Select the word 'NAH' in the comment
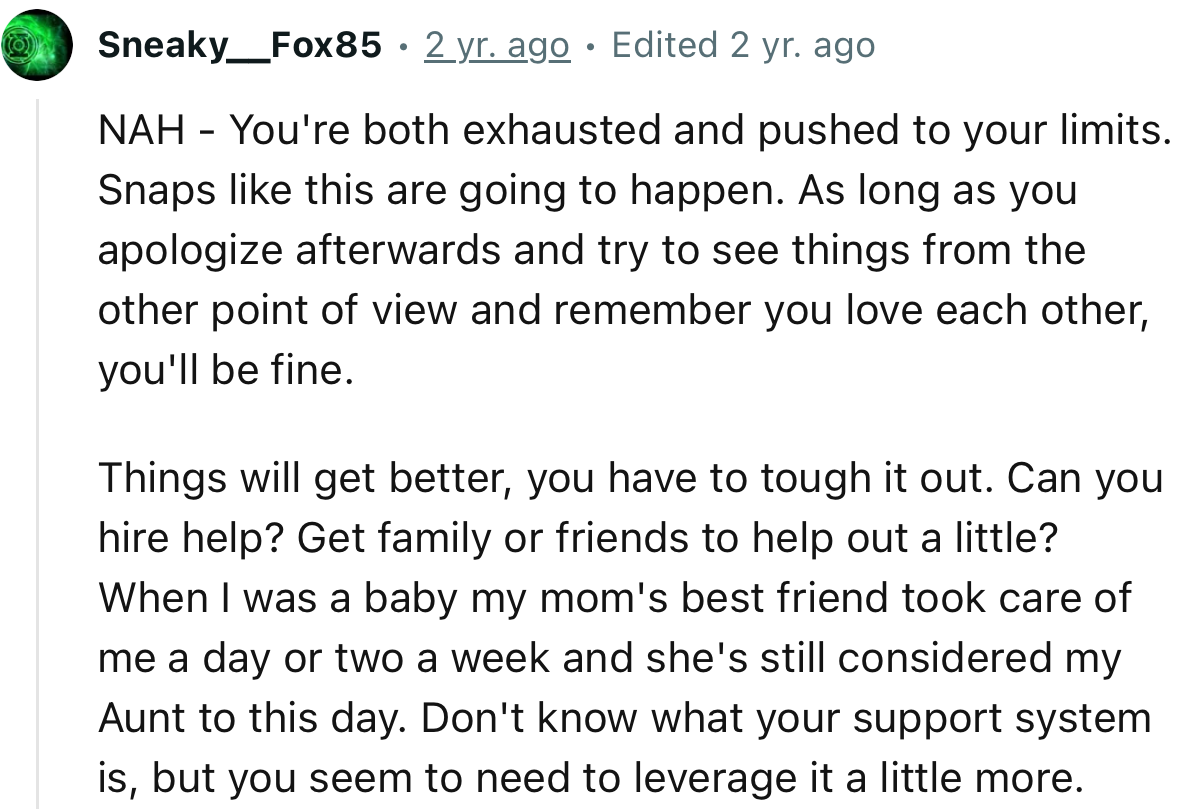 tap(138, 129)
